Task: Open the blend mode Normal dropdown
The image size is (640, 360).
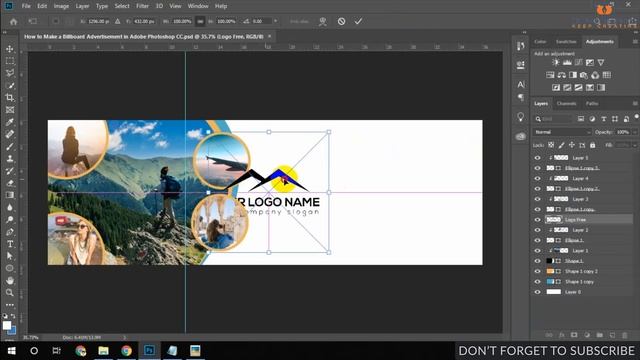Action: tap(562, 132)
